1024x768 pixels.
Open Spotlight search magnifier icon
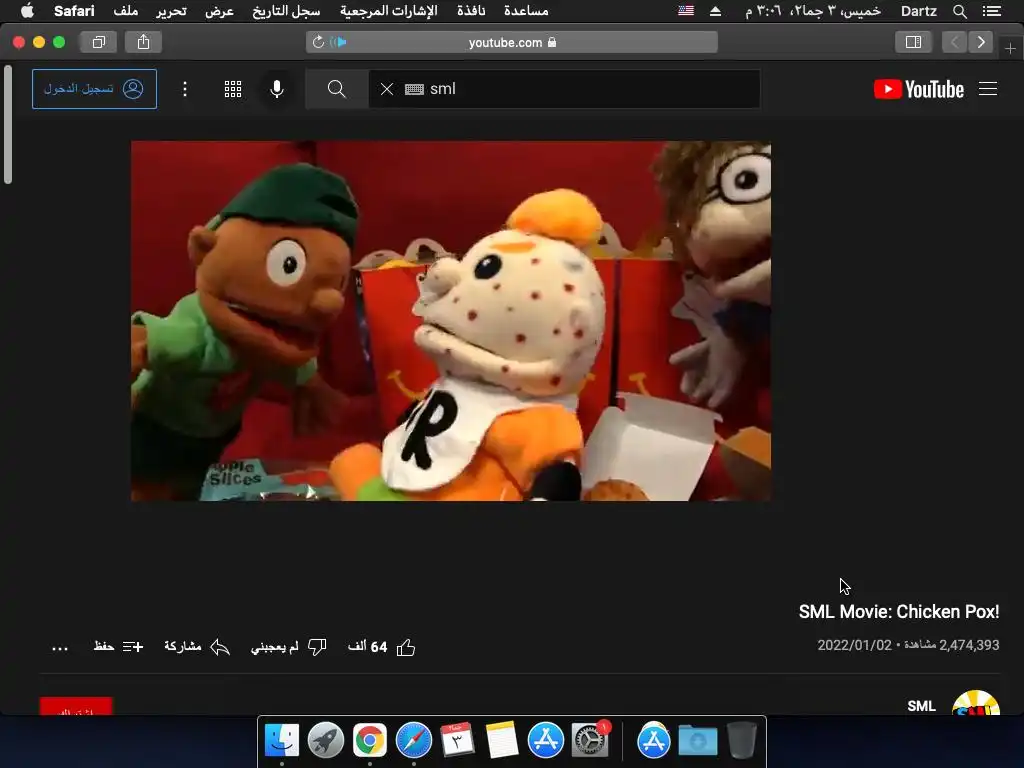pyautogui.click(x=959, y=11)
